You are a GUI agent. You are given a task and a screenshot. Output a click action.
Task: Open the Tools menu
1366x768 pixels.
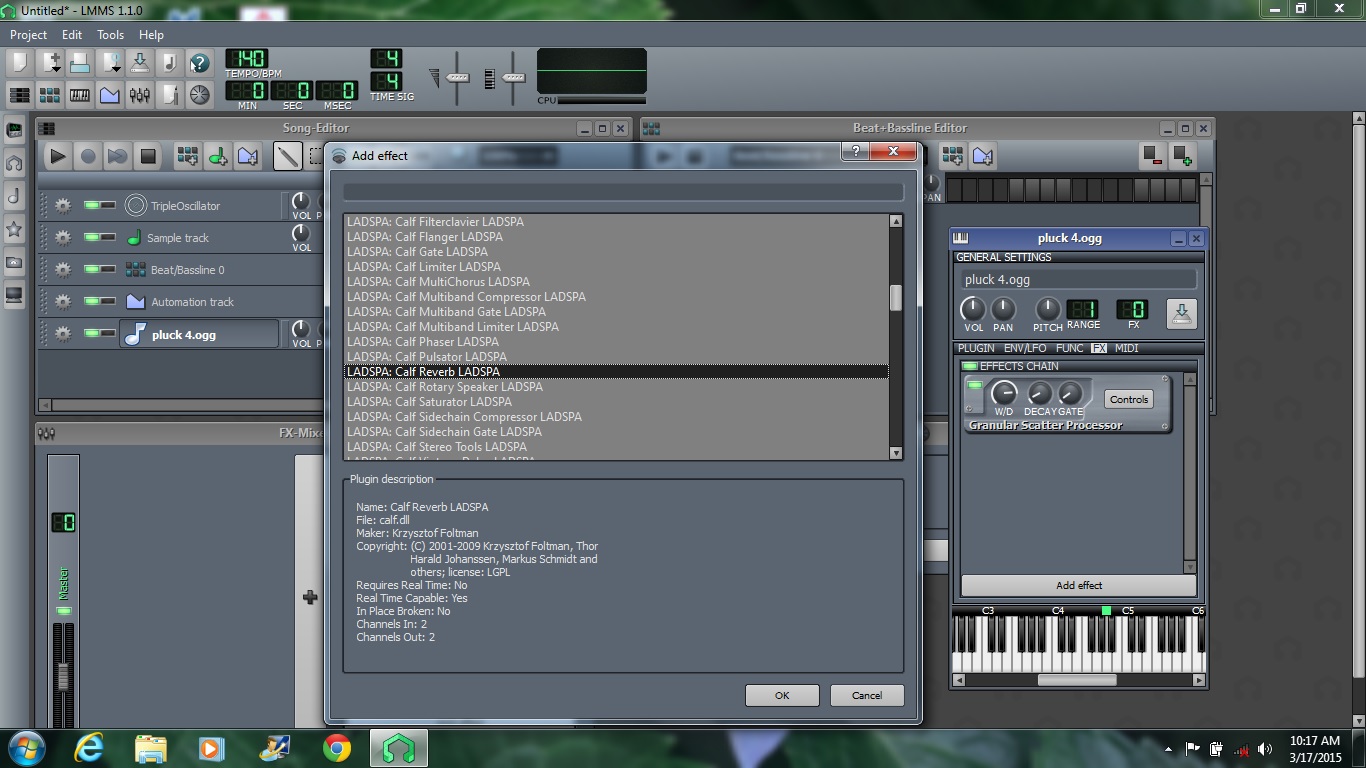110,34
